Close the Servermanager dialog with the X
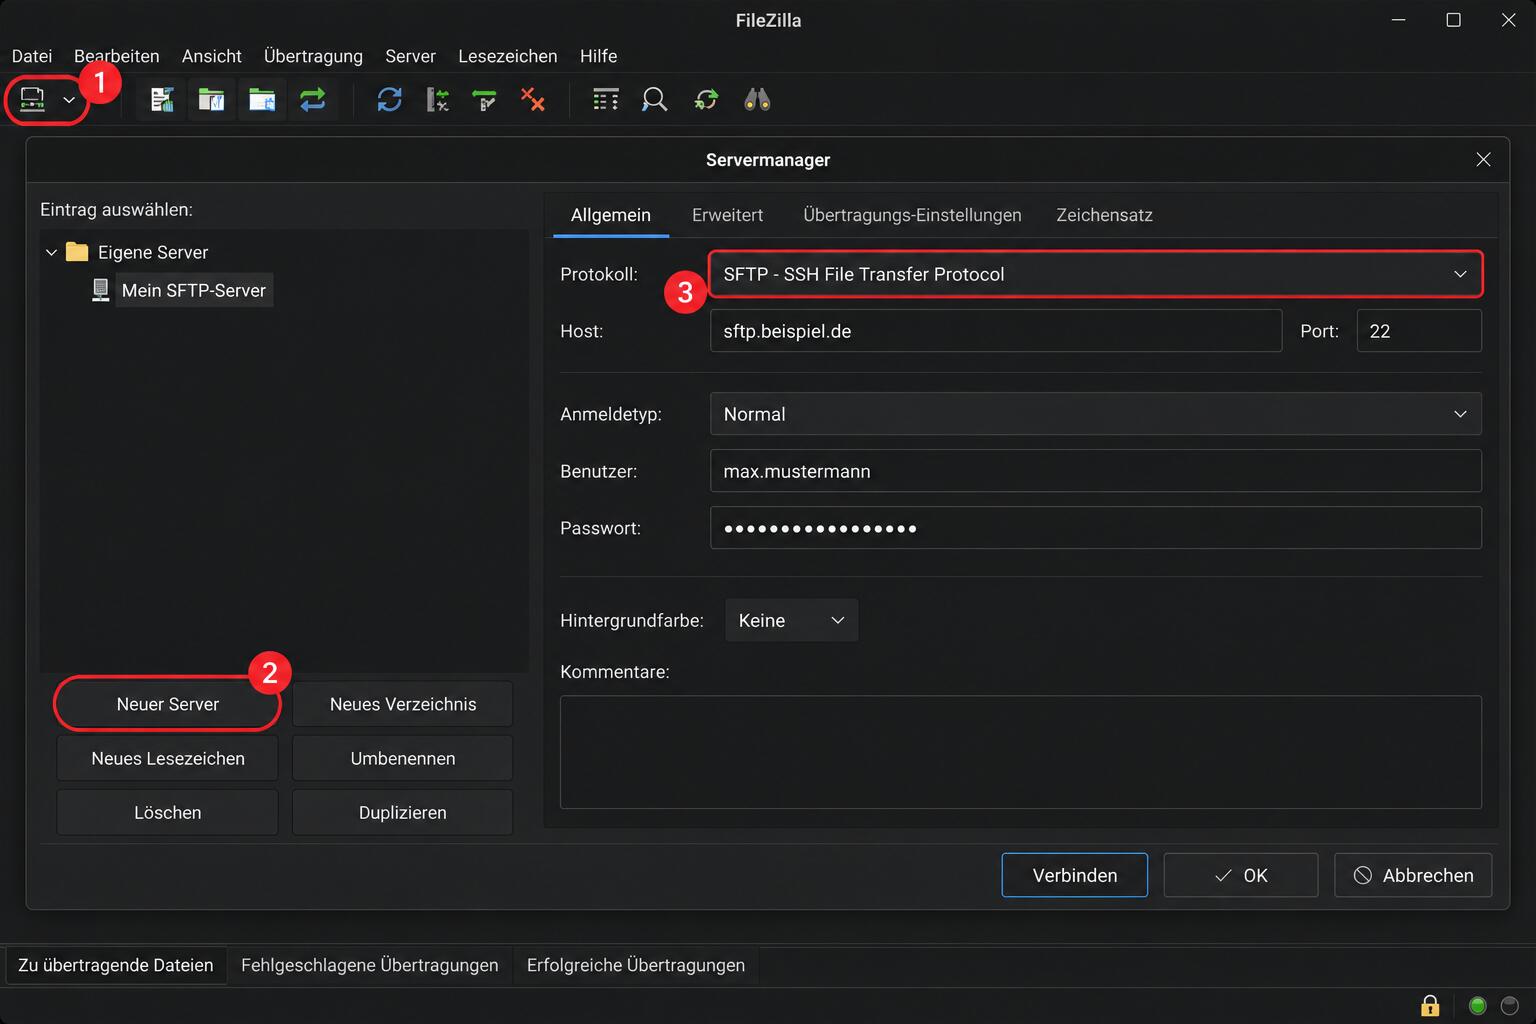Viewport: 1536px width, 1024px height. (1483, 160)
